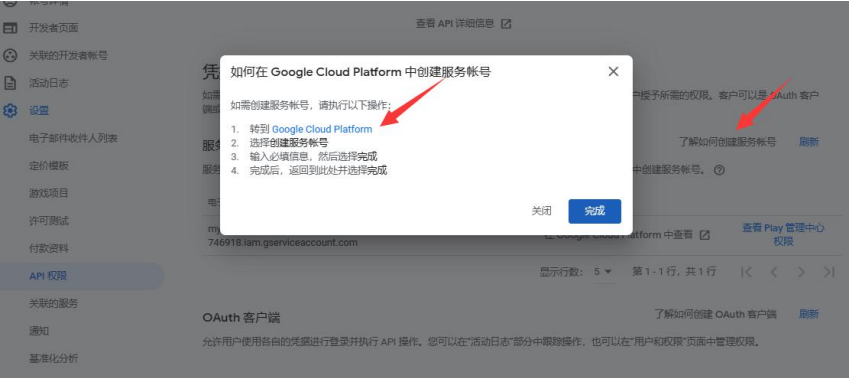Click external-link icon beside 查看 API 详细信息
Viewport: 851px width, 378px height.
click(x=506, y=24)
